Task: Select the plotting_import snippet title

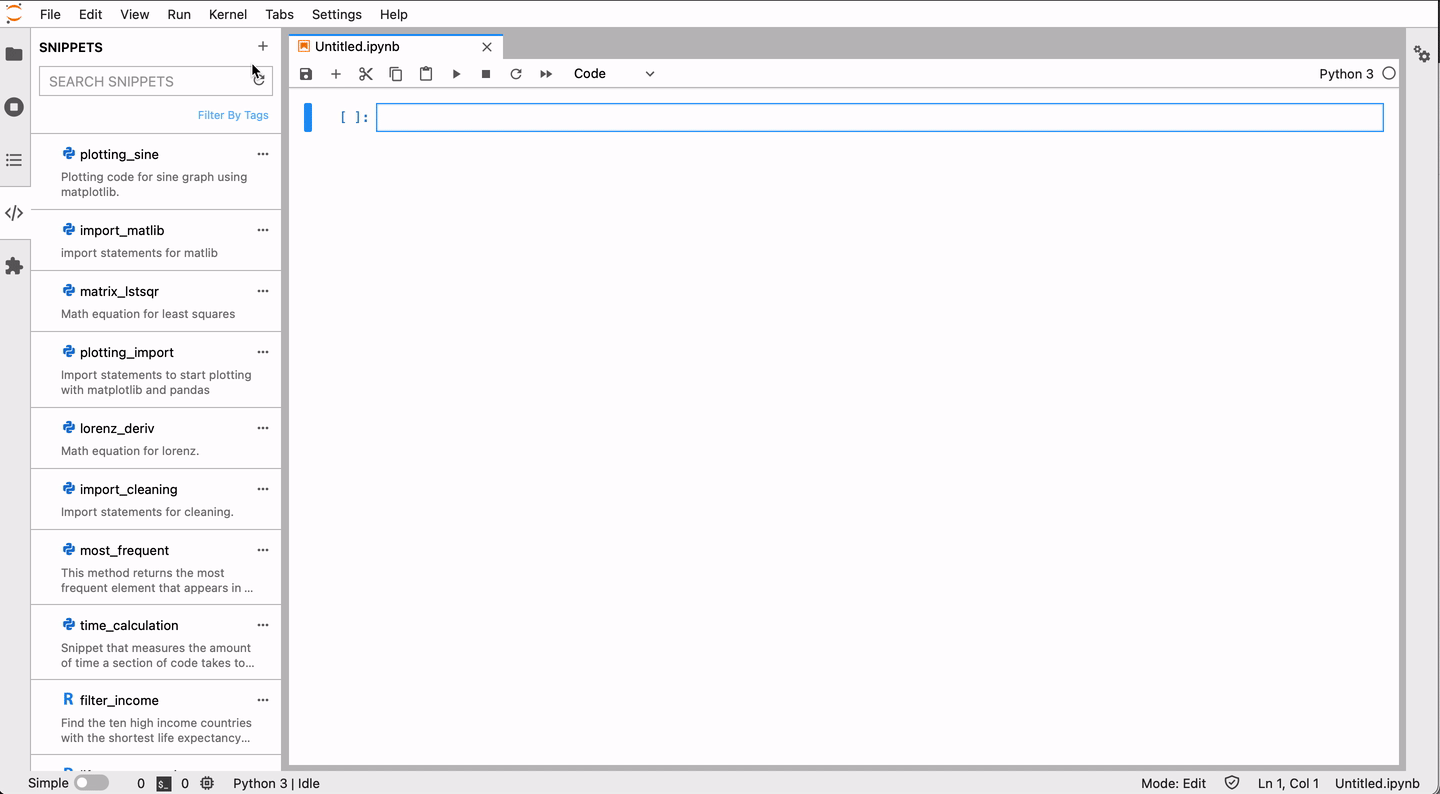Action: point(127,352)
